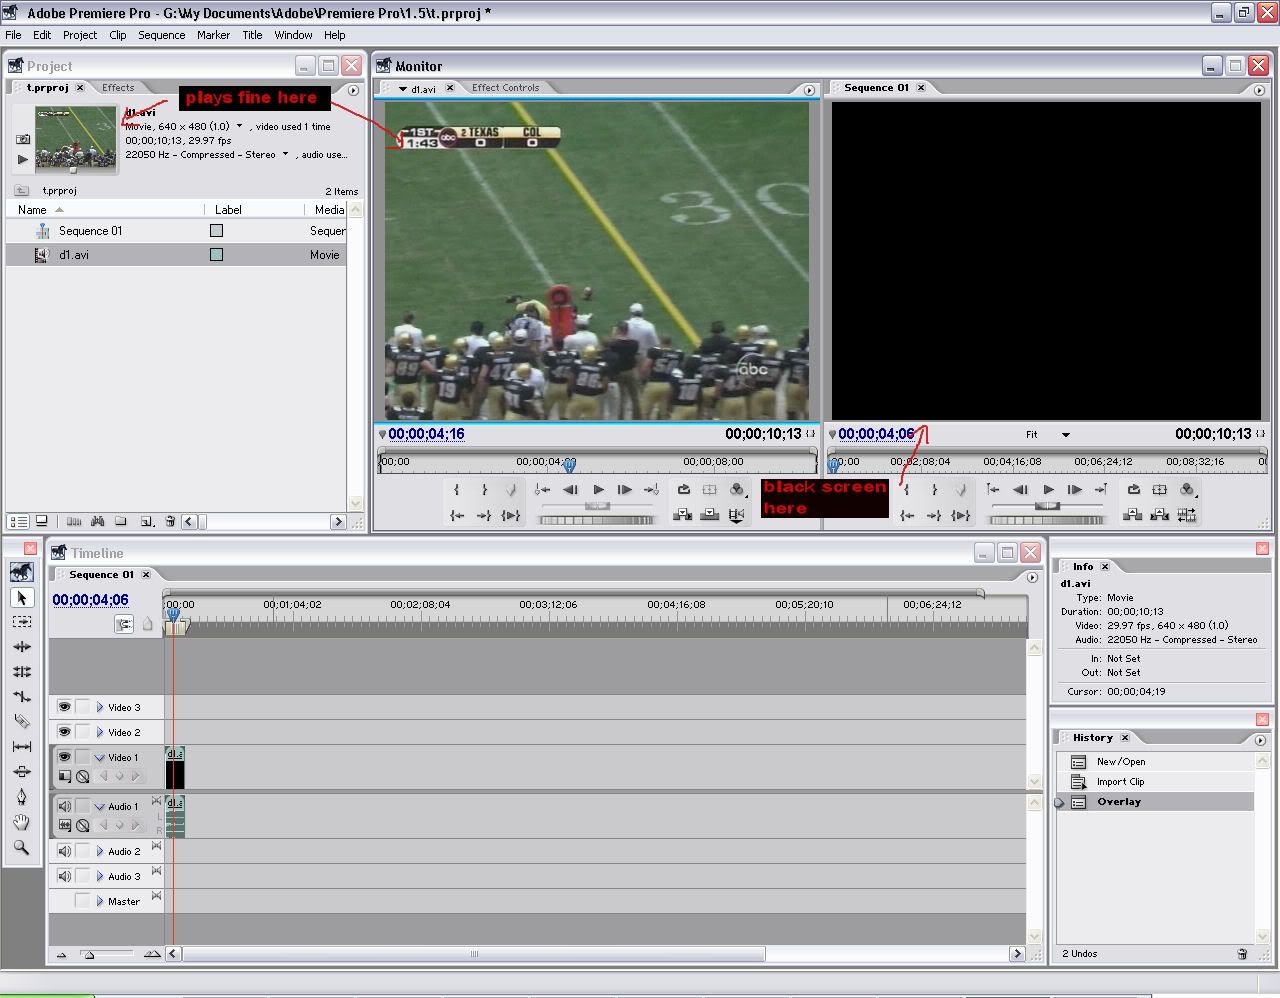Mute the Audio 3 track speaker
The image size is (1280, 998).
64,876
